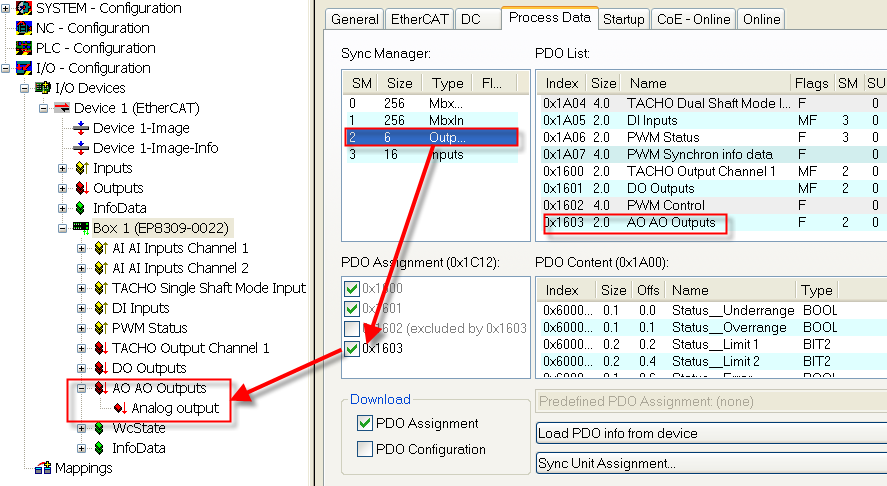
Task: Expand the AI AI Inputs Channel 1 node
Action: click(81, 248)
